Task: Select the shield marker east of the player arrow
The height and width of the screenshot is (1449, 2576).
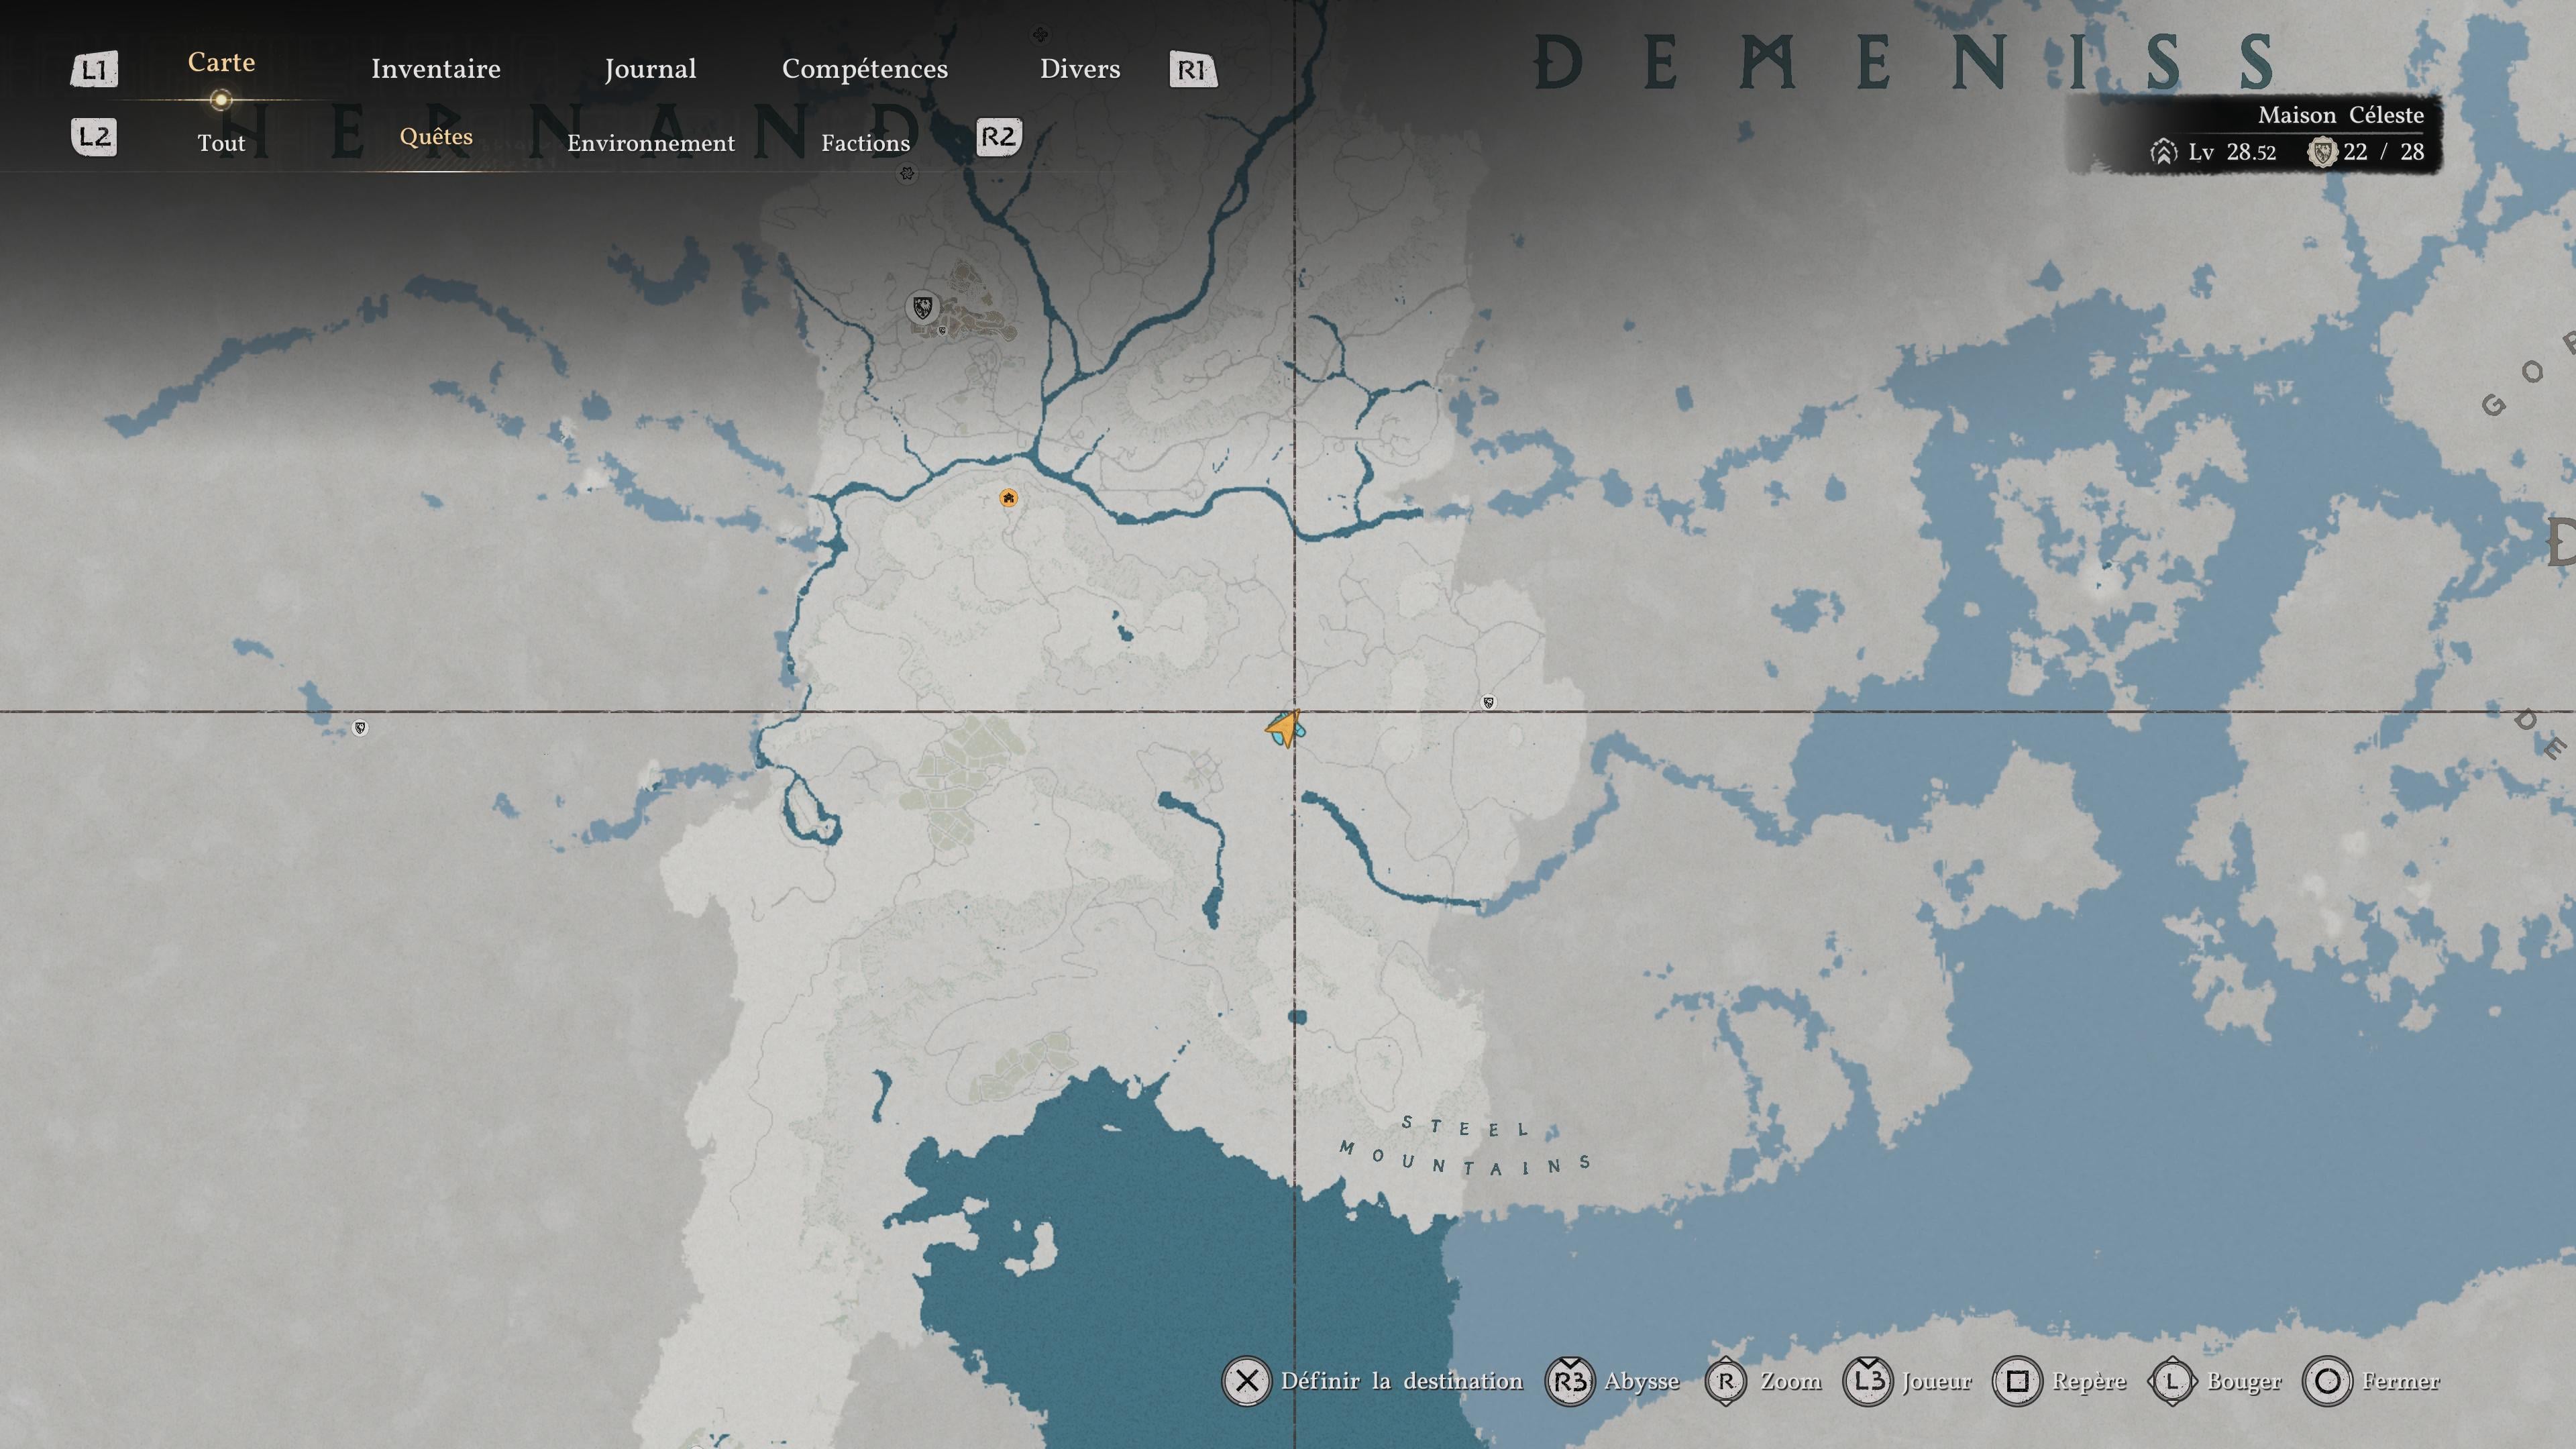Action: click(1488, 703)
